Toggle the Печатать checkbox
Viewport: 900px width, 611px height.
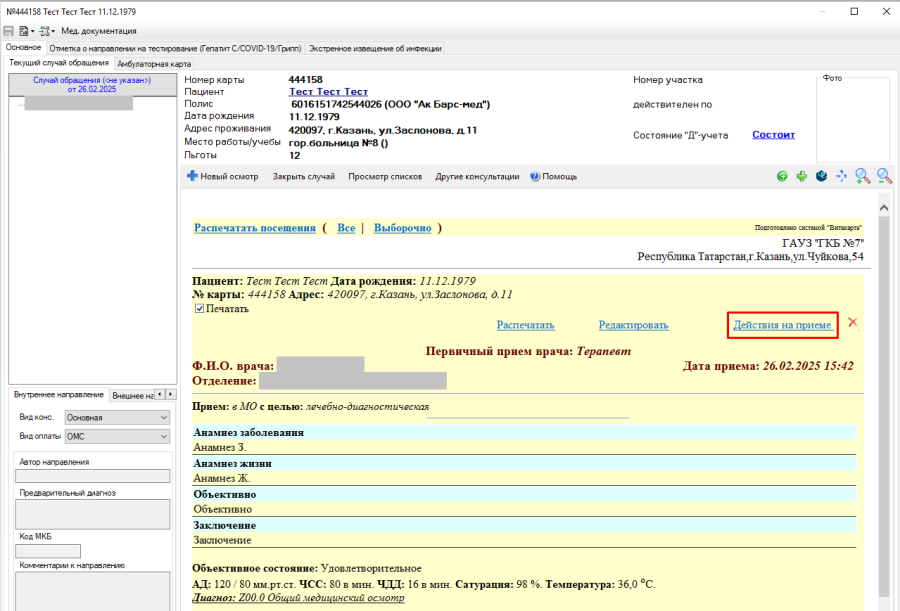(199, 309)
